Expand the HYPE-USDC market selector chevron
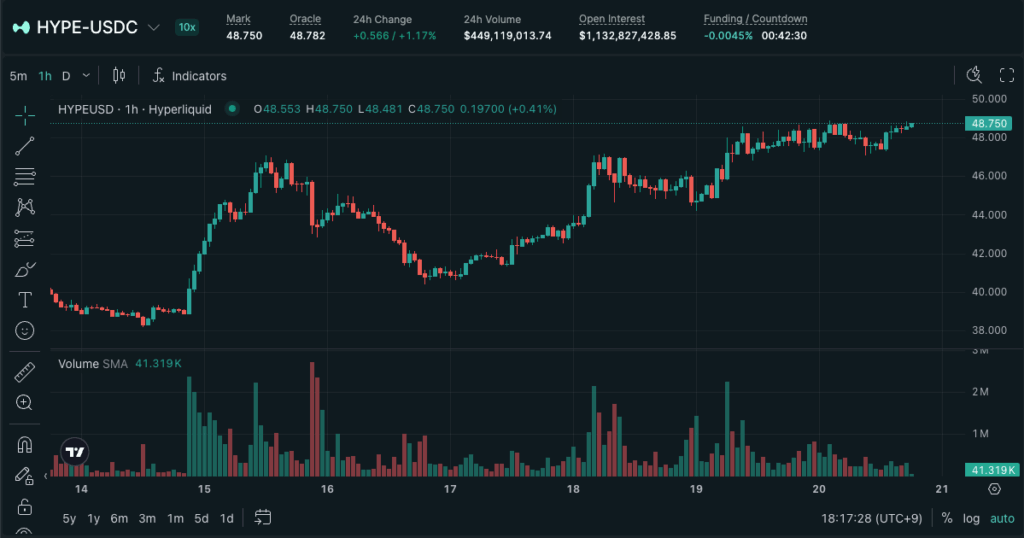 coord(153,27)
